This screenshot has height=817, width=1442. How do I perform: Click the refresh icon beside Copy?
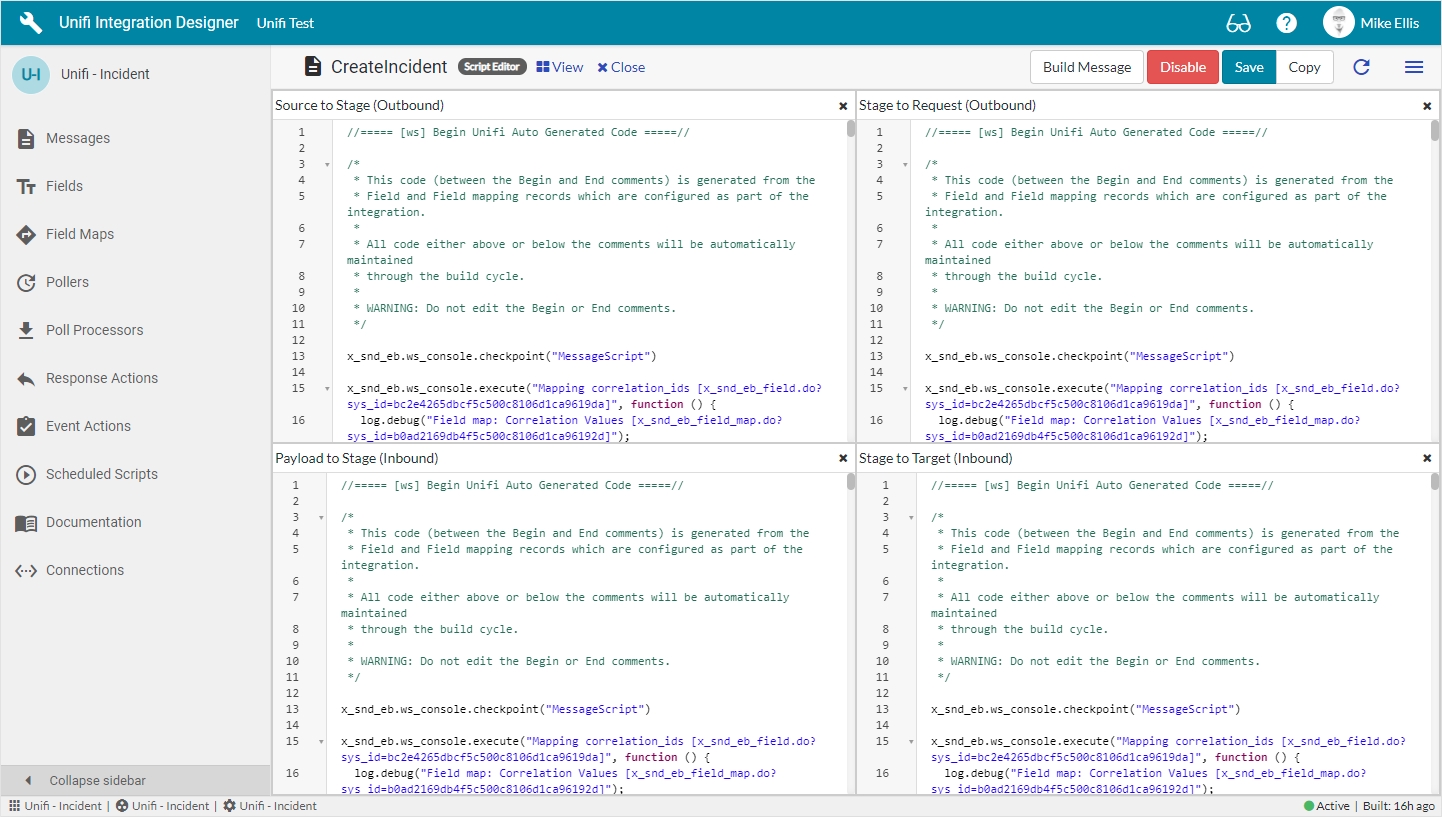click(x=1361, y=67)
